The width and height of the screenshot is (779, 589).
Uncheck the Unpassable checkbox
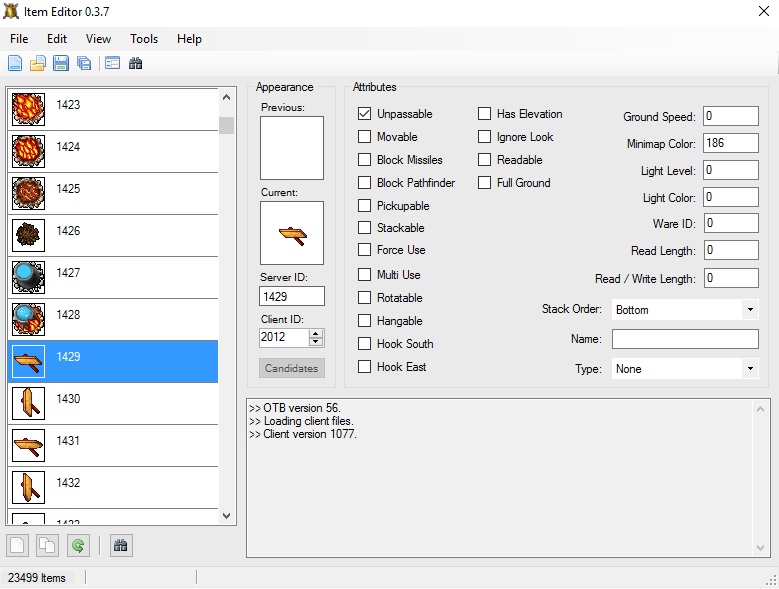coord(364,114)
